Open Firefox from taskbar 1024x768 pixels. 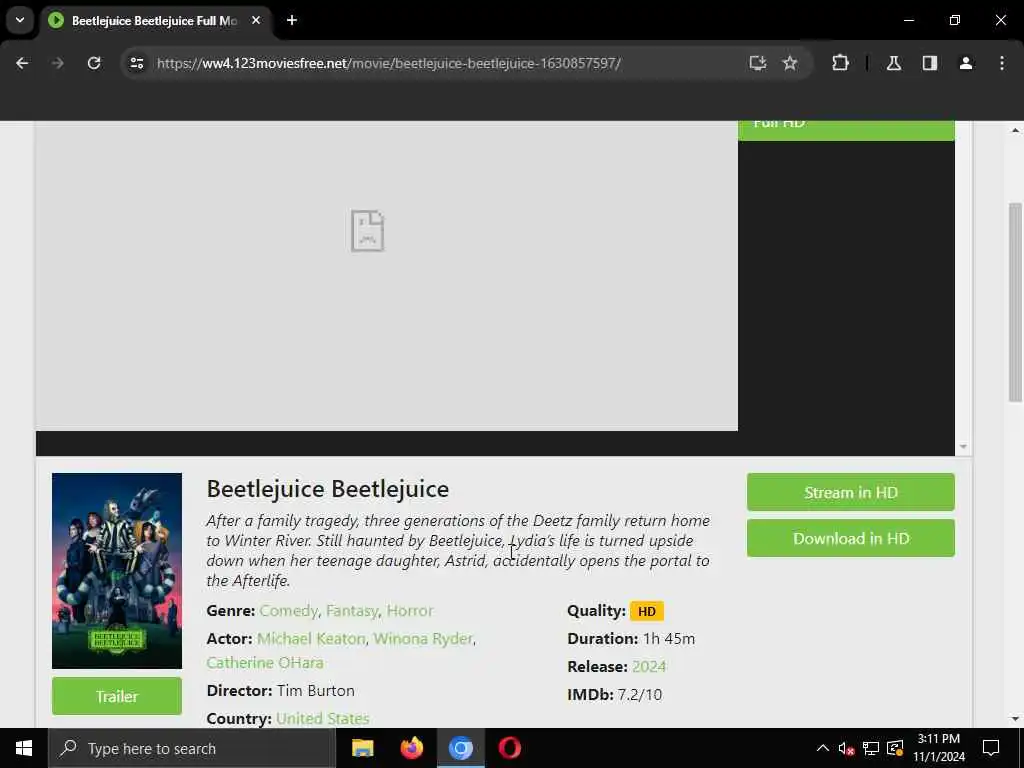(411, 748)
